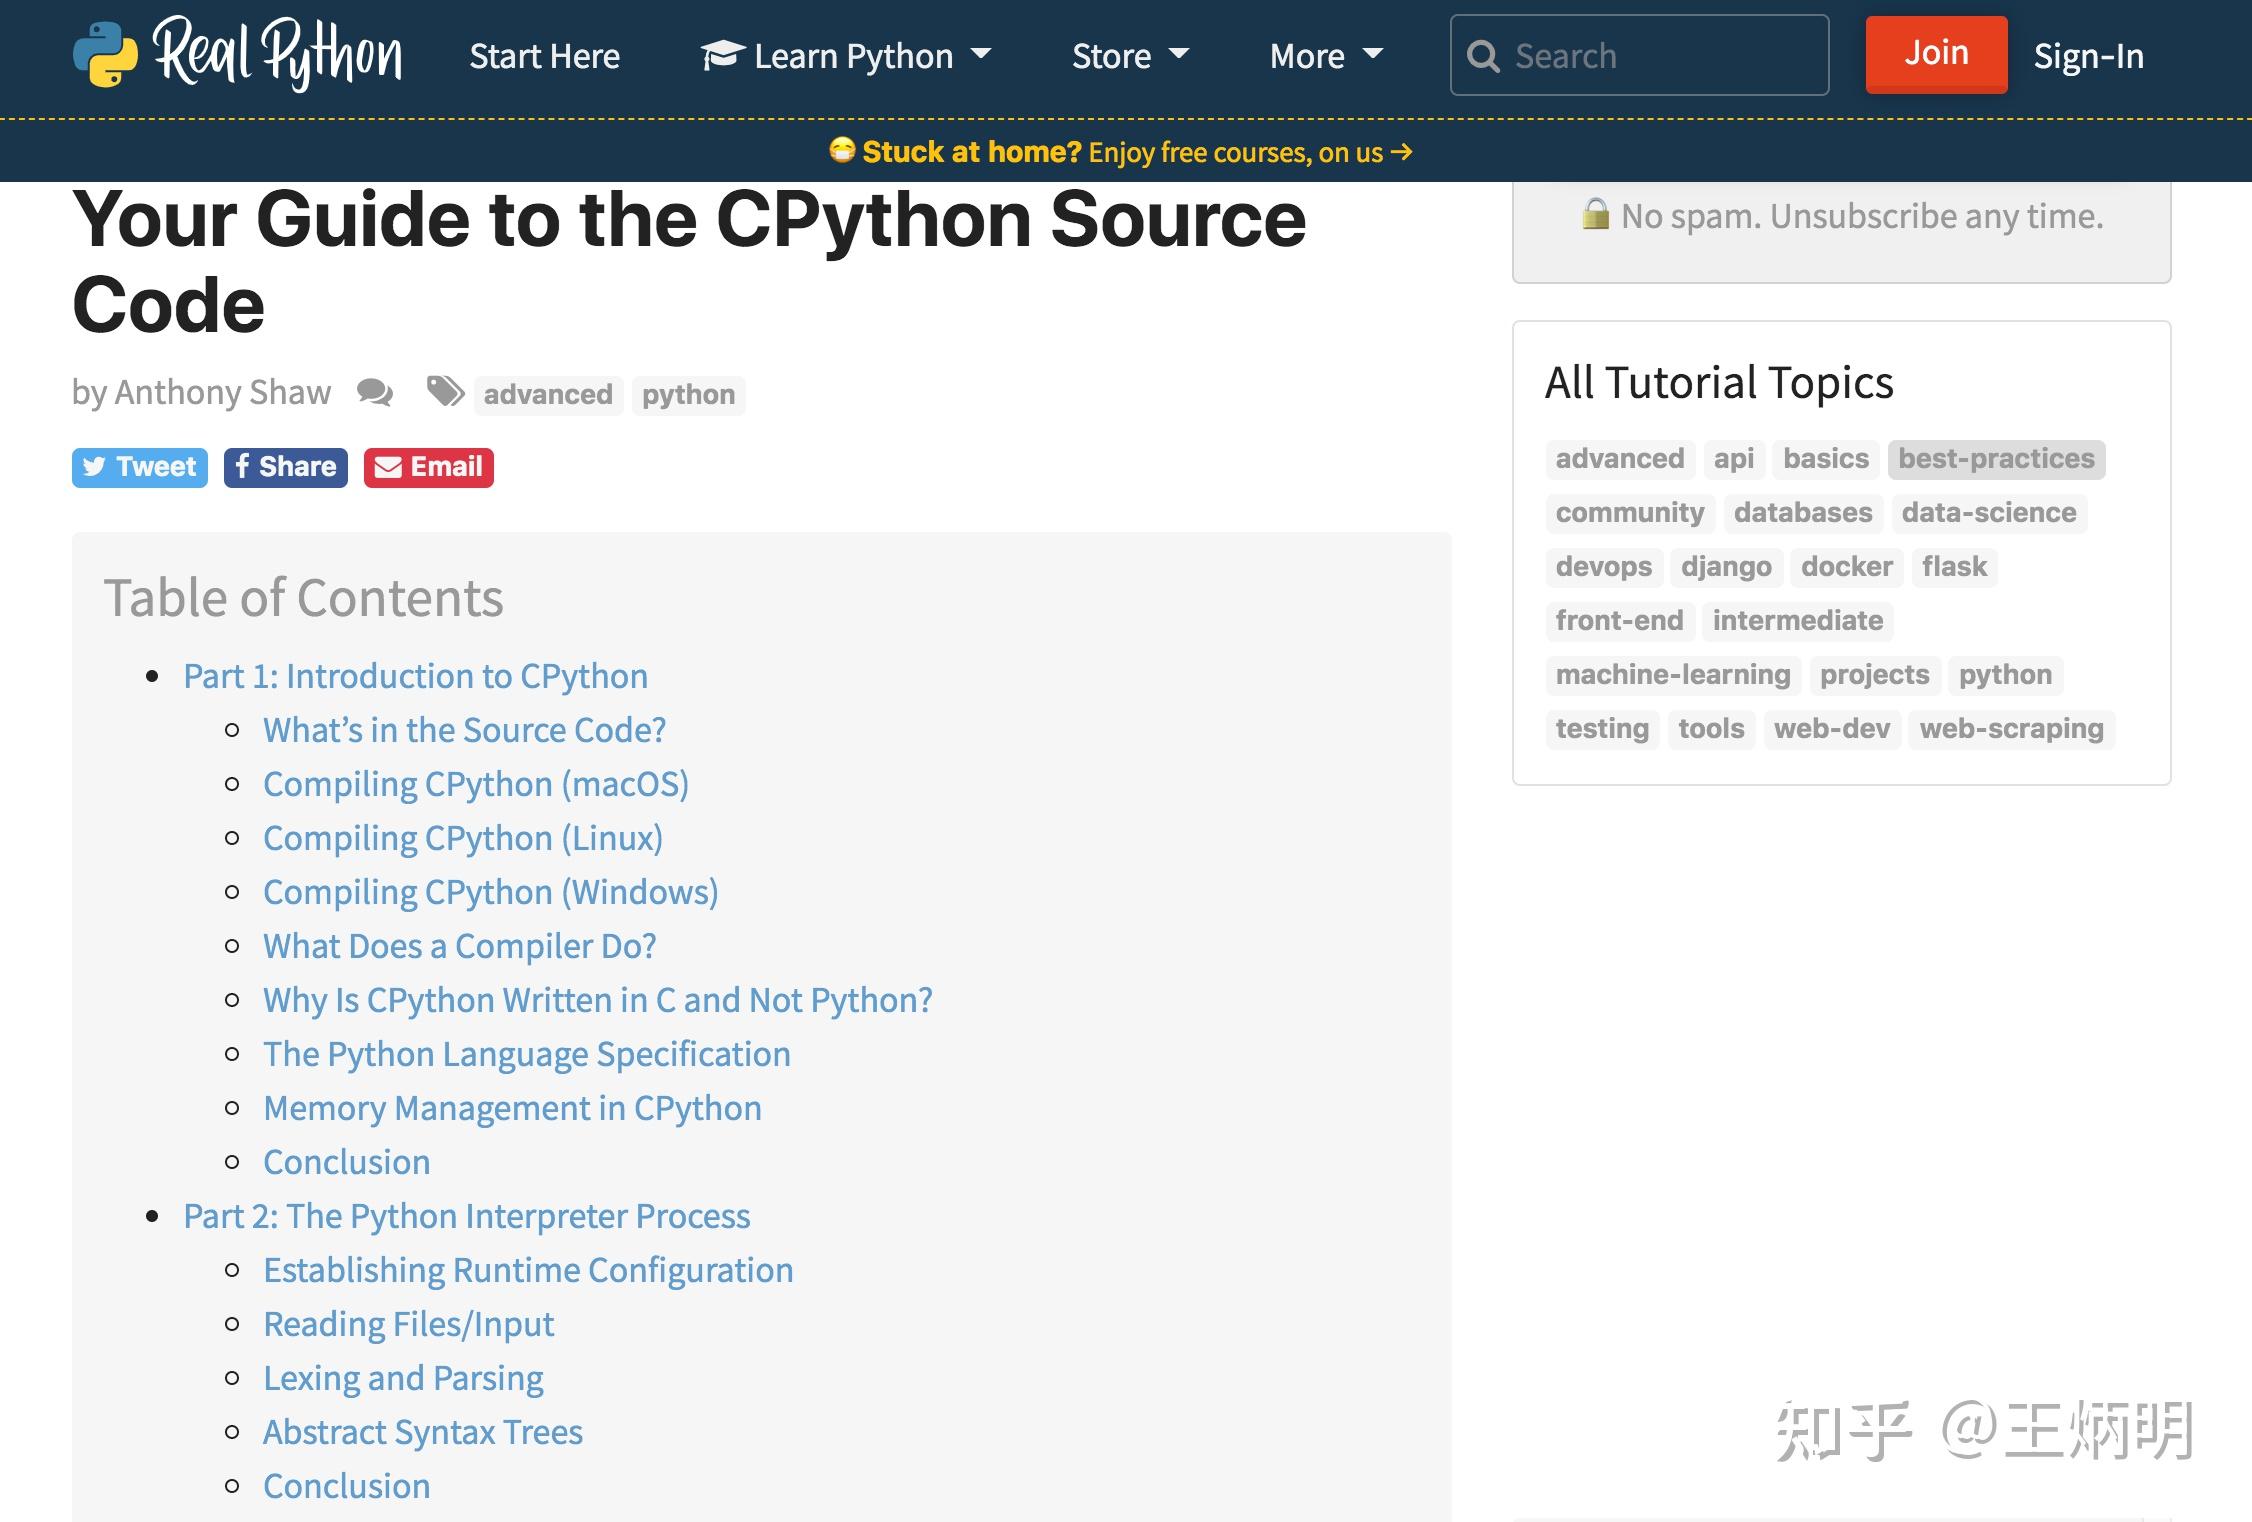
Task: Expand the More dropdown menu
Action: (x=1326, y=56)
